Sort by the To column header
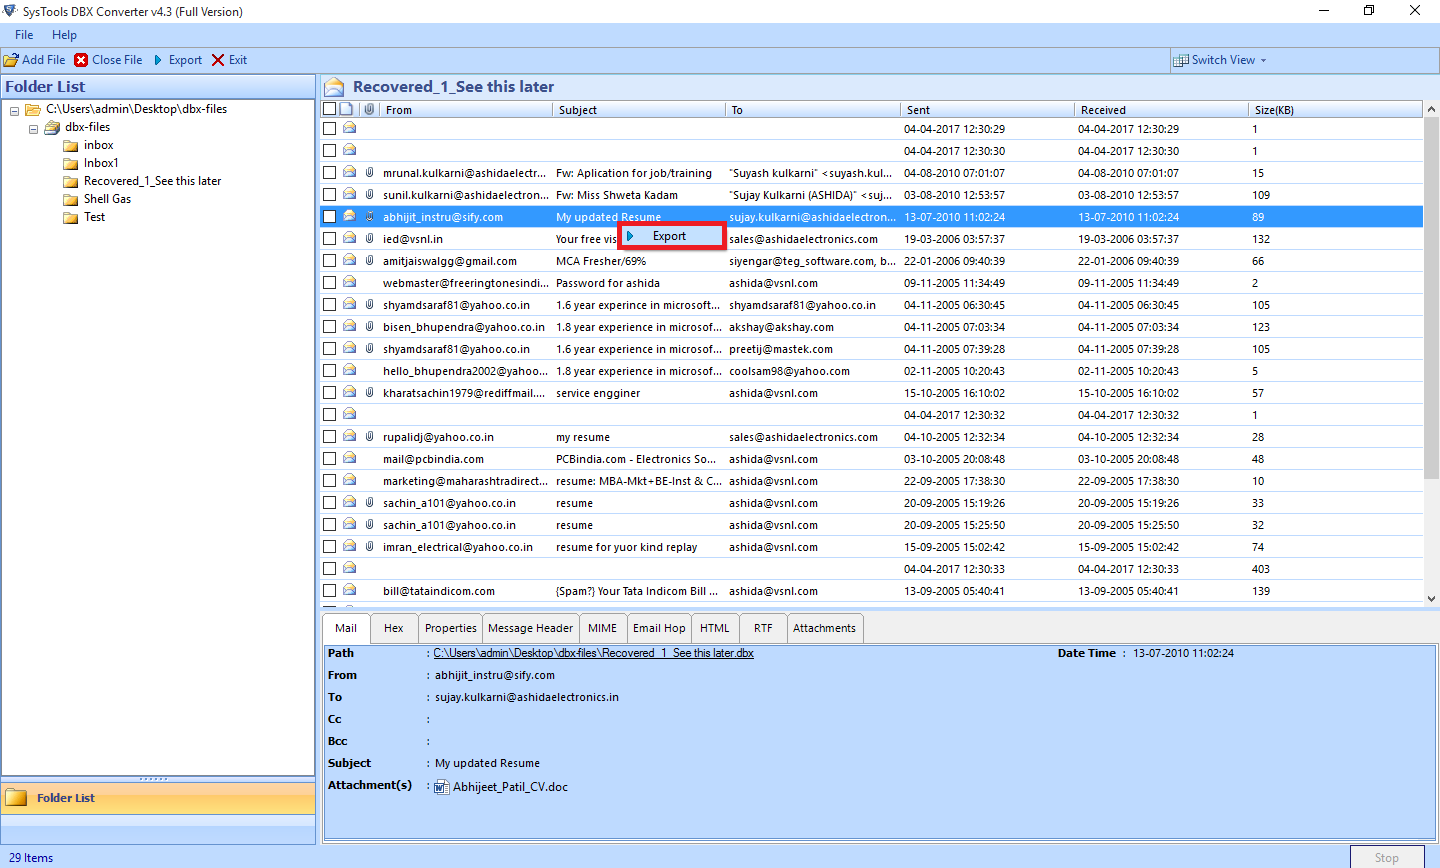This screenshot has width=1440, height=868. [x=812, y=110]
